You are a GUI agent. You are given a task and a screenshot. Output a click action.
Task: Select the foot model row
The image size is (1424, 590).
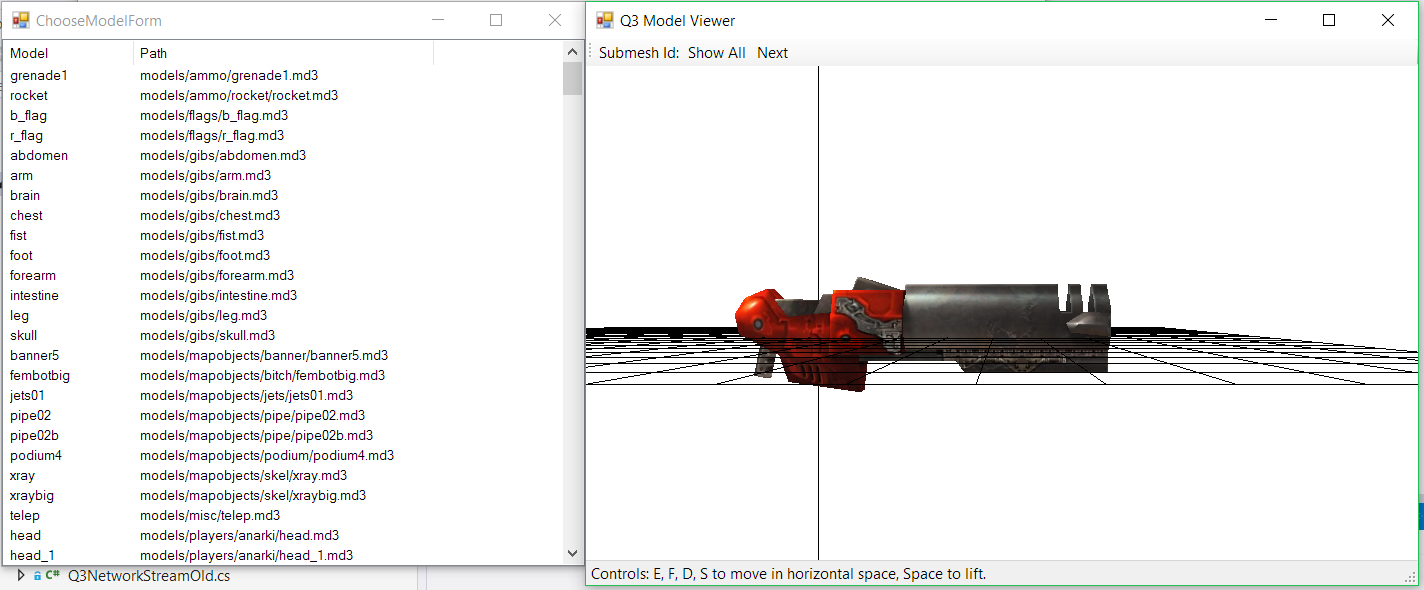tap(284, 255)
